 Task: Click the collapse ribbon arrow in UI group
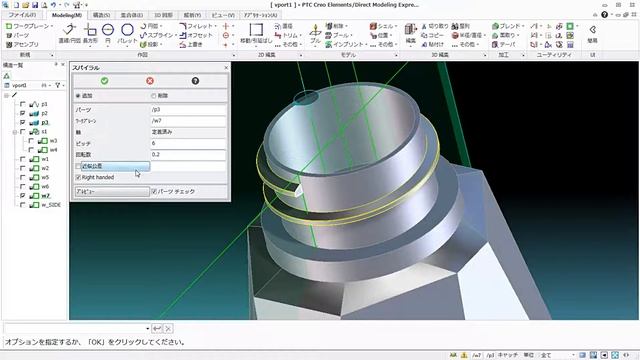tap(592, 30)
